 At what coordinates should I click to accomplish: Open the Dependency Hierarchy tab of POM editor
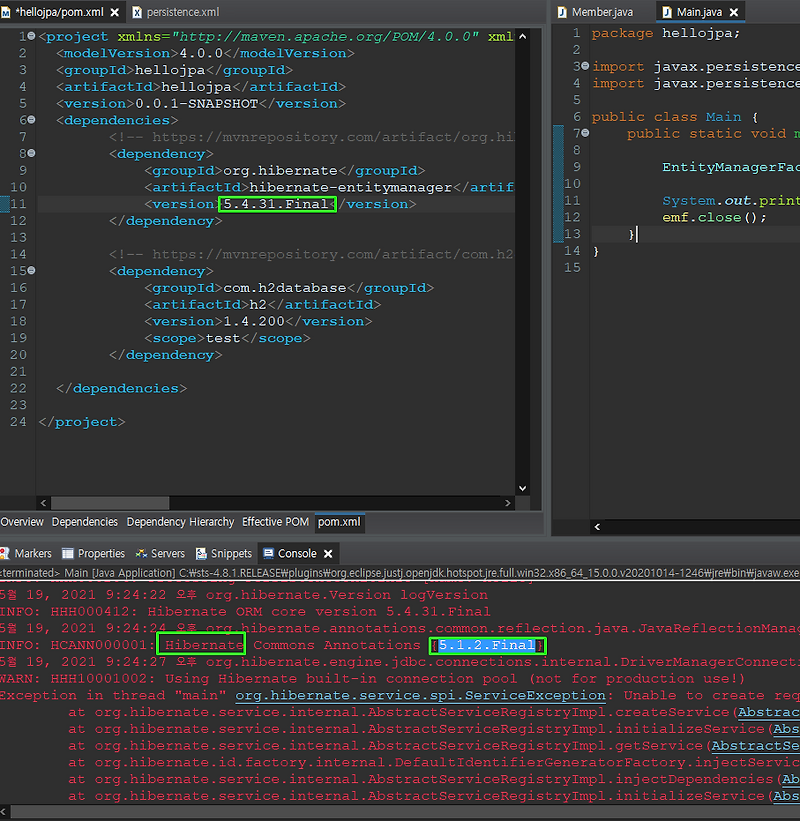tap(180, 522)
